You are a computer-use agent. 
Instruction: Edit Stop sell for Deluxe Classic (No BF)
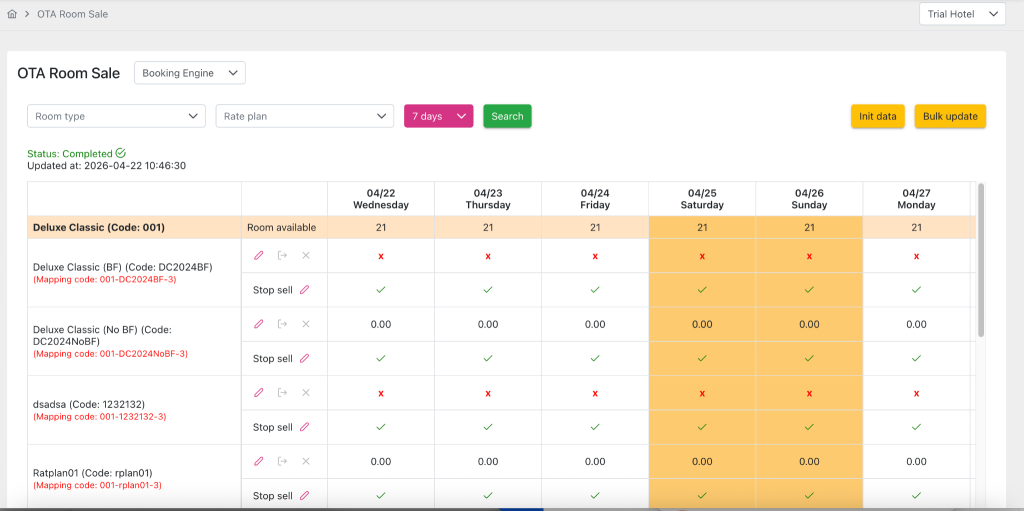(305, 358)
